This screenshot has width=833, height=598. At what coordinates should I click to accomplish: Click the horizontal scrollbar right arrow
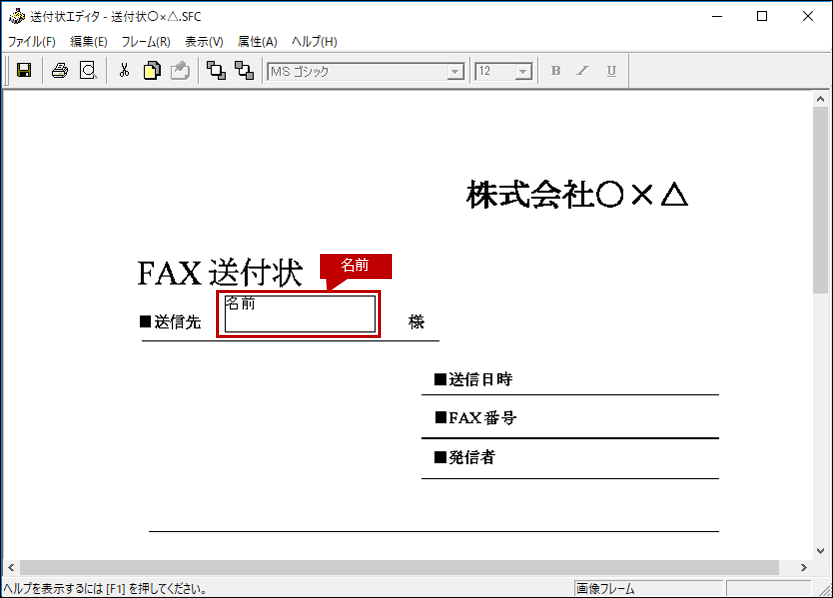(804, 567)
